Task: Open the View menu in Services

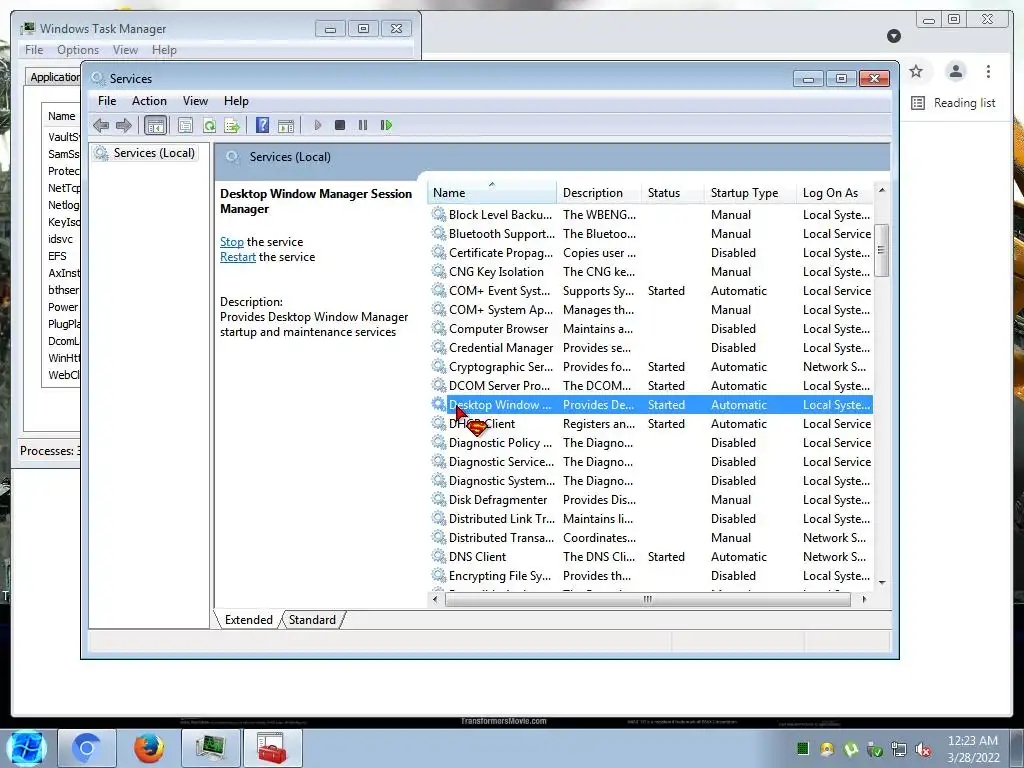Action: (195, 101)
